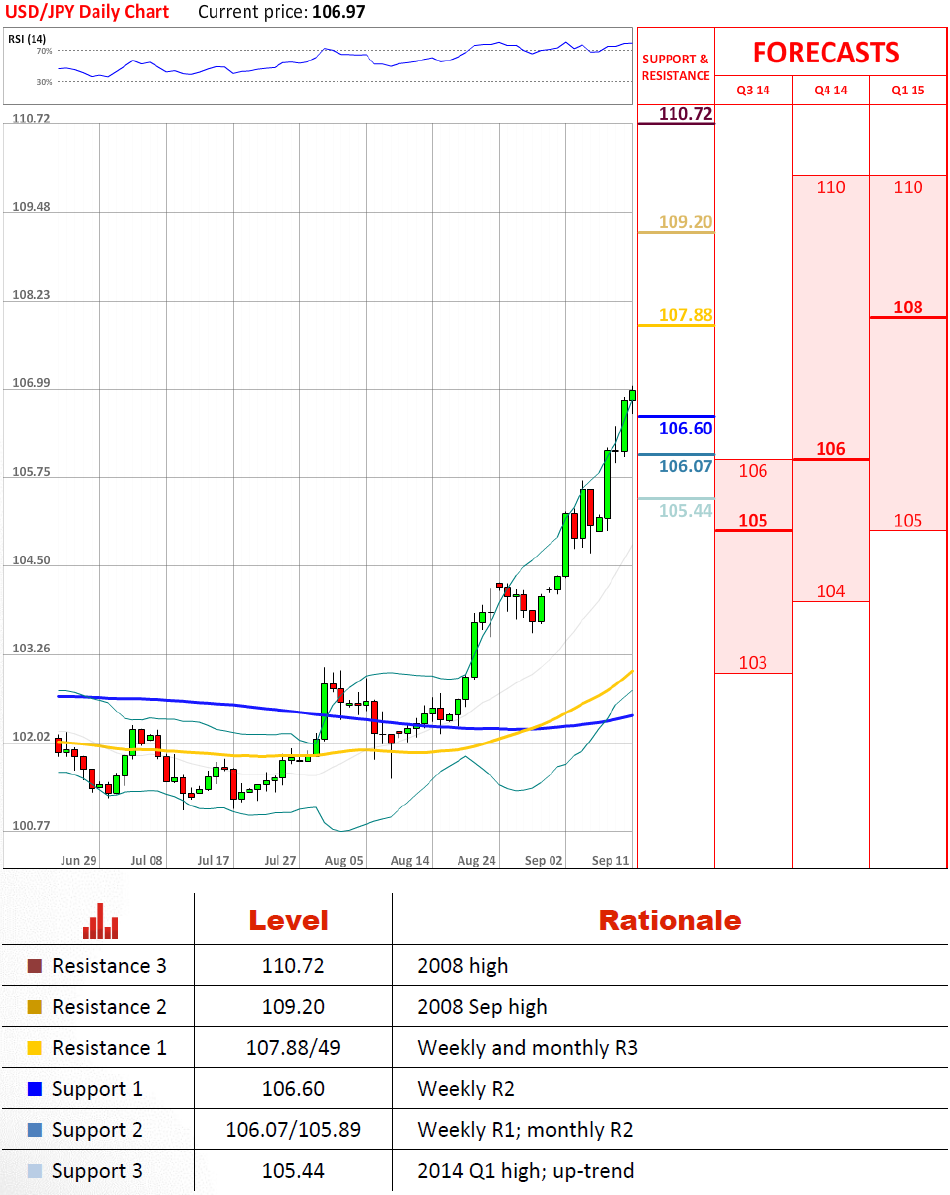Screen dimensions: 950x1195
Task: Click the '2008 Sep high' rationale cell
Action: pos(482,1007)
